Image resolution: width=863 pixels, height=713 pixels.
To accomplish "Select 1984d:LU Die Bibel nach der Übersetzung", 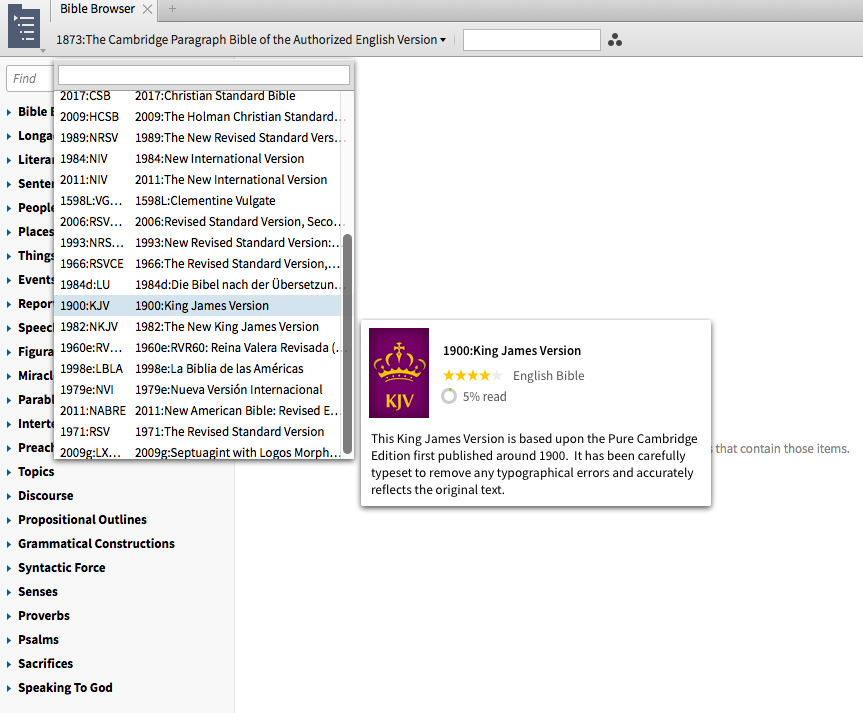I will pos(198,285).
